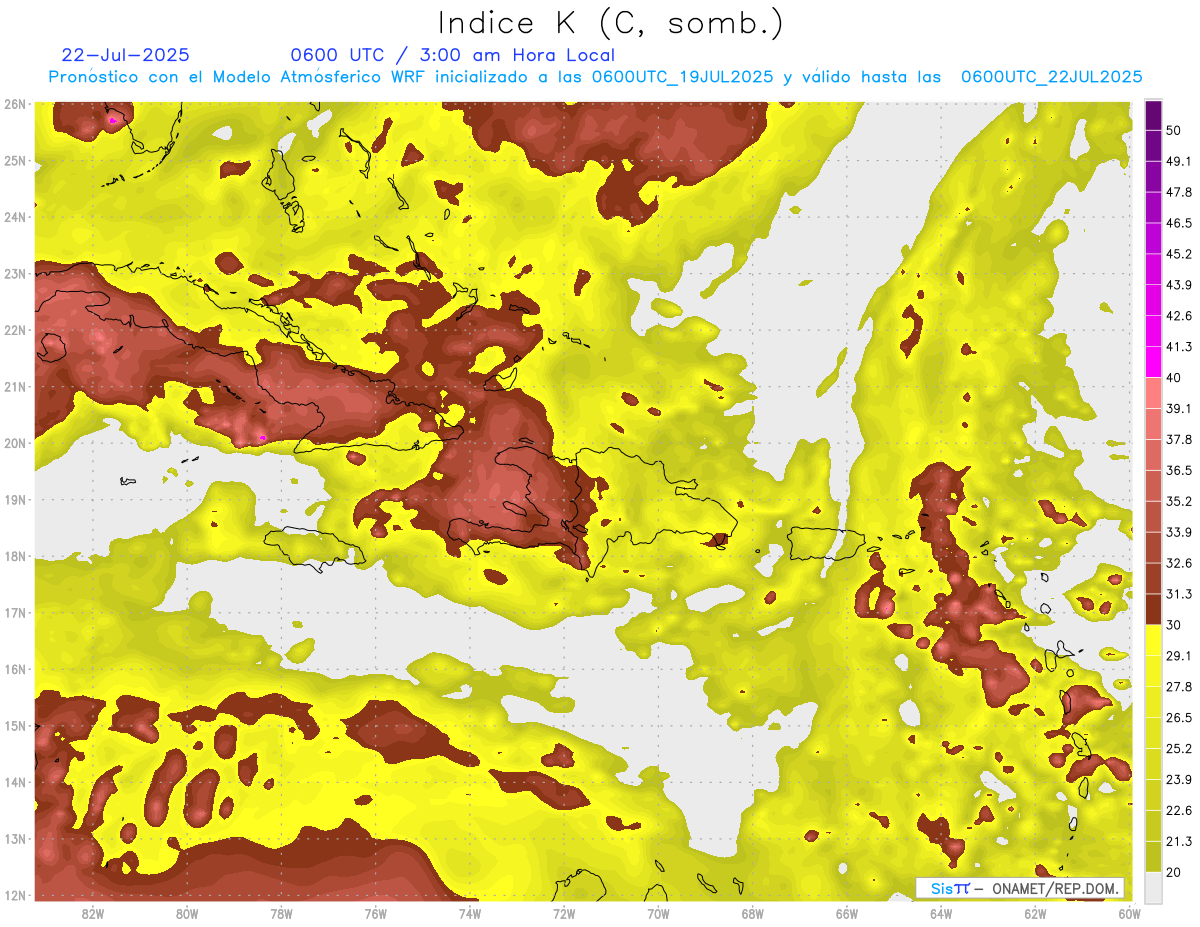Click the colorbar value '26.5'
The width and height of the screenshot is (1200, 927).
point(1179,718)
